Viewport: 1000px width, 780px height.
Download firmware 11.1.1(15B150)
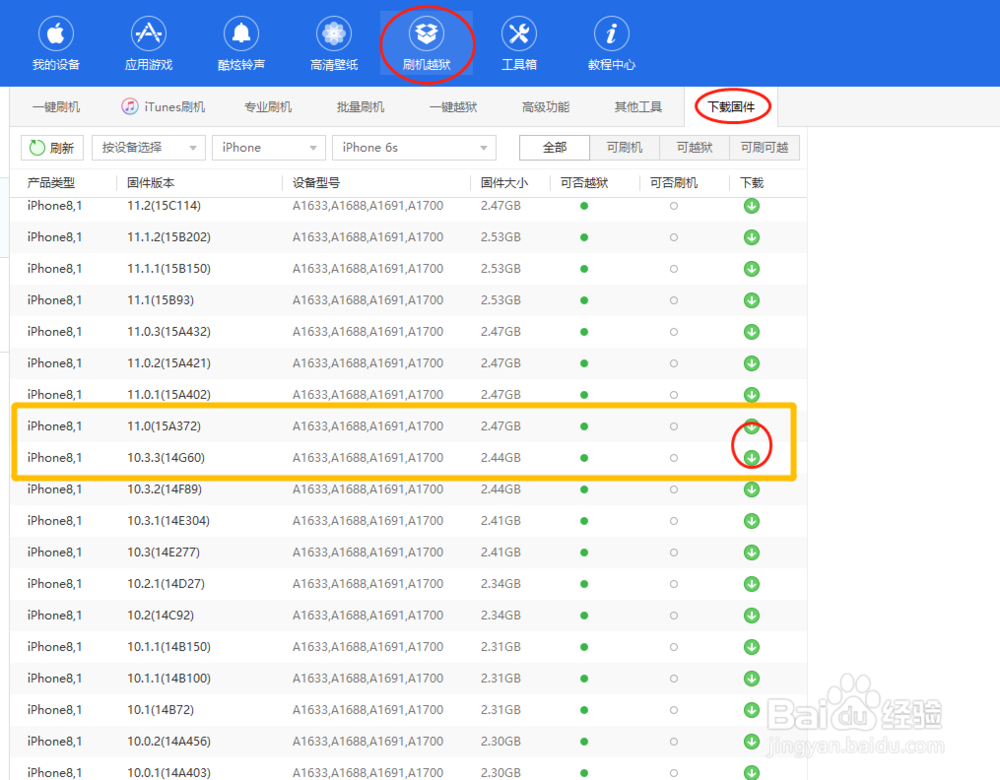pyautogui.click(x=752, y=269)
